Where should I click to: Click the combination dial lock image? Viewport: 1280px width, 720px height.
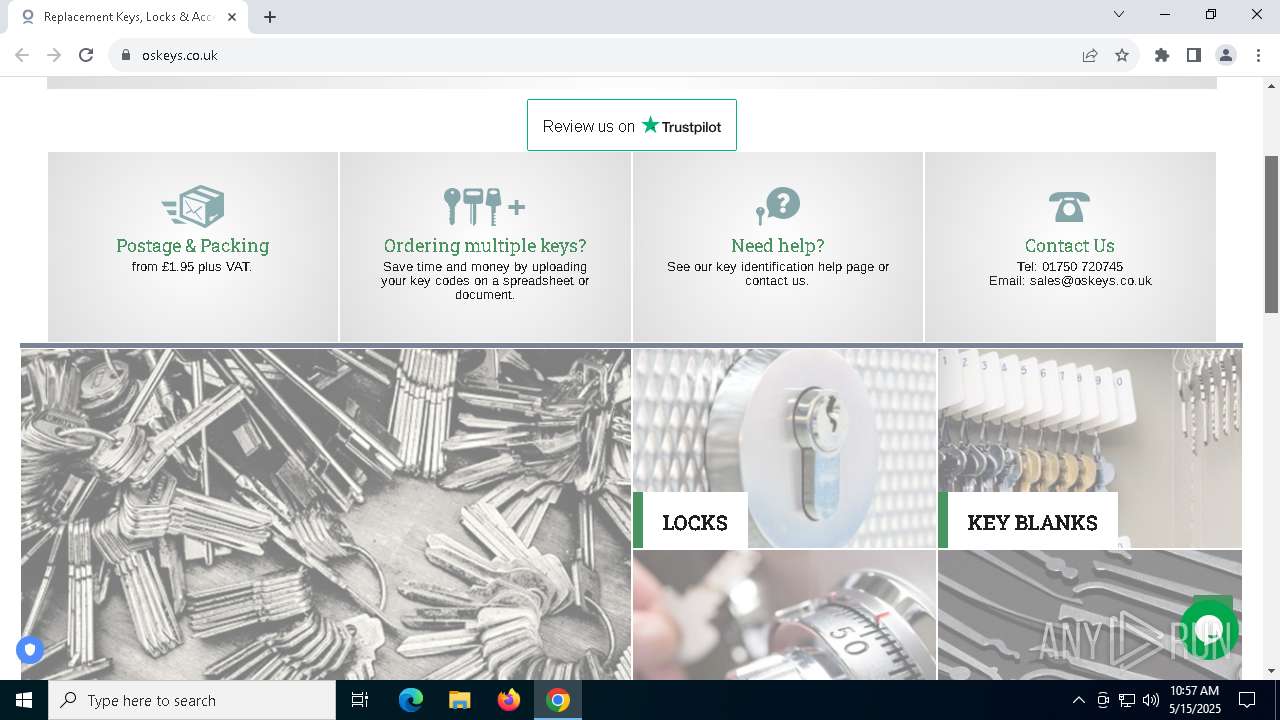(784, 615)
